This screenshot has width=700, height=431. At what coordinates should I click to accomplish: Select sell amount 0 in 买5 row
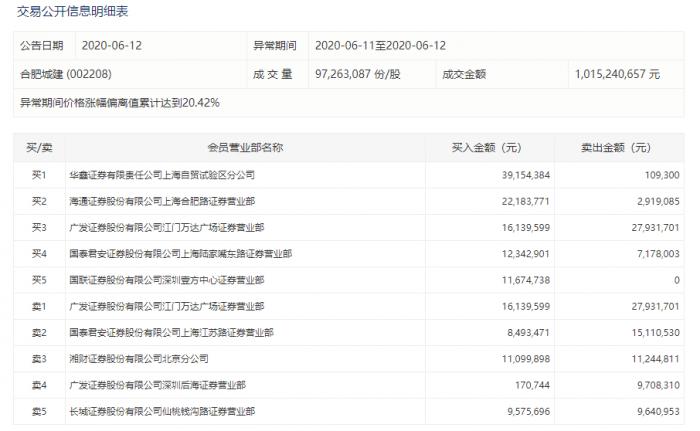676,280
